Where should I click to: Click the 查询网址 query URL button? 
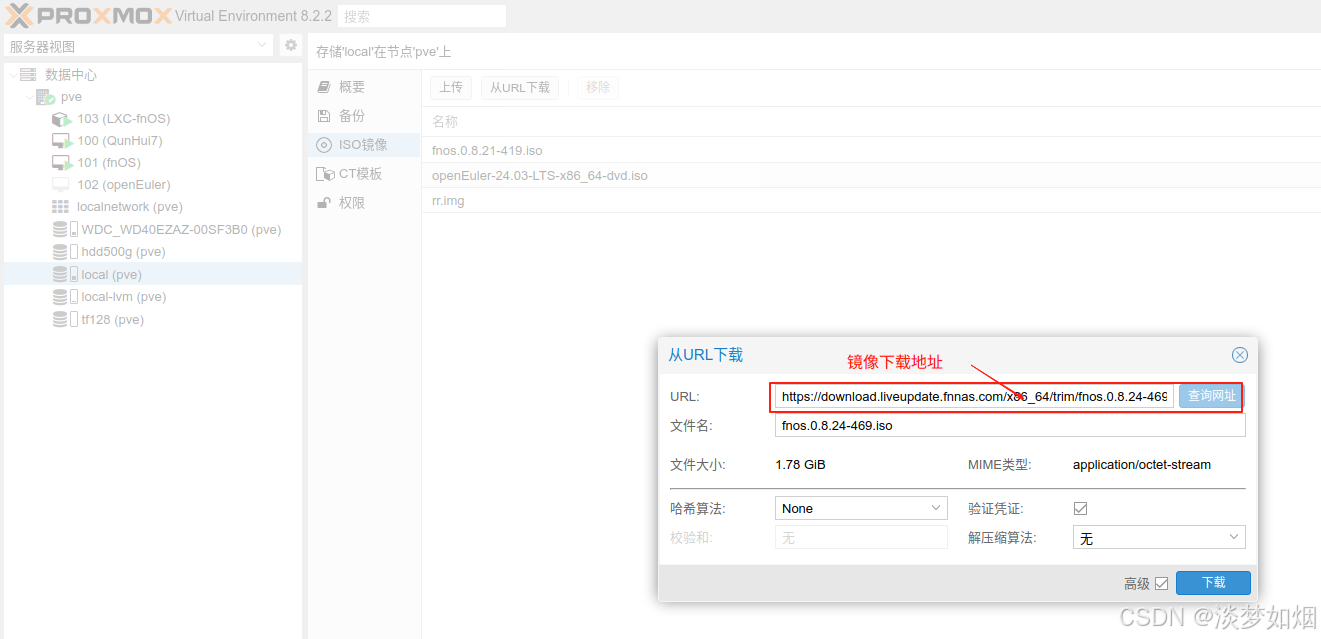tap(1211, 396)
